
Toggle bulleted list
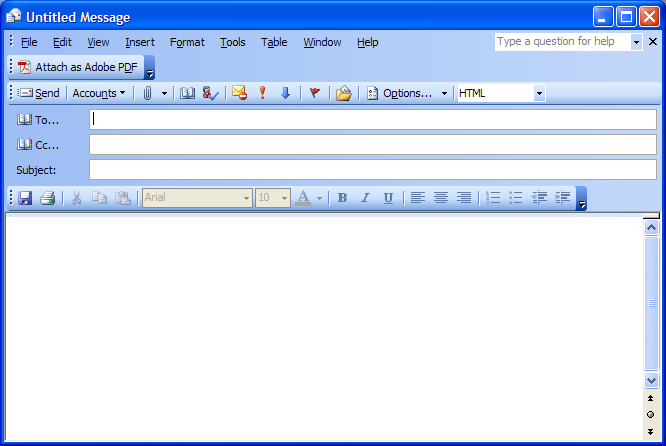click(516, 198)
